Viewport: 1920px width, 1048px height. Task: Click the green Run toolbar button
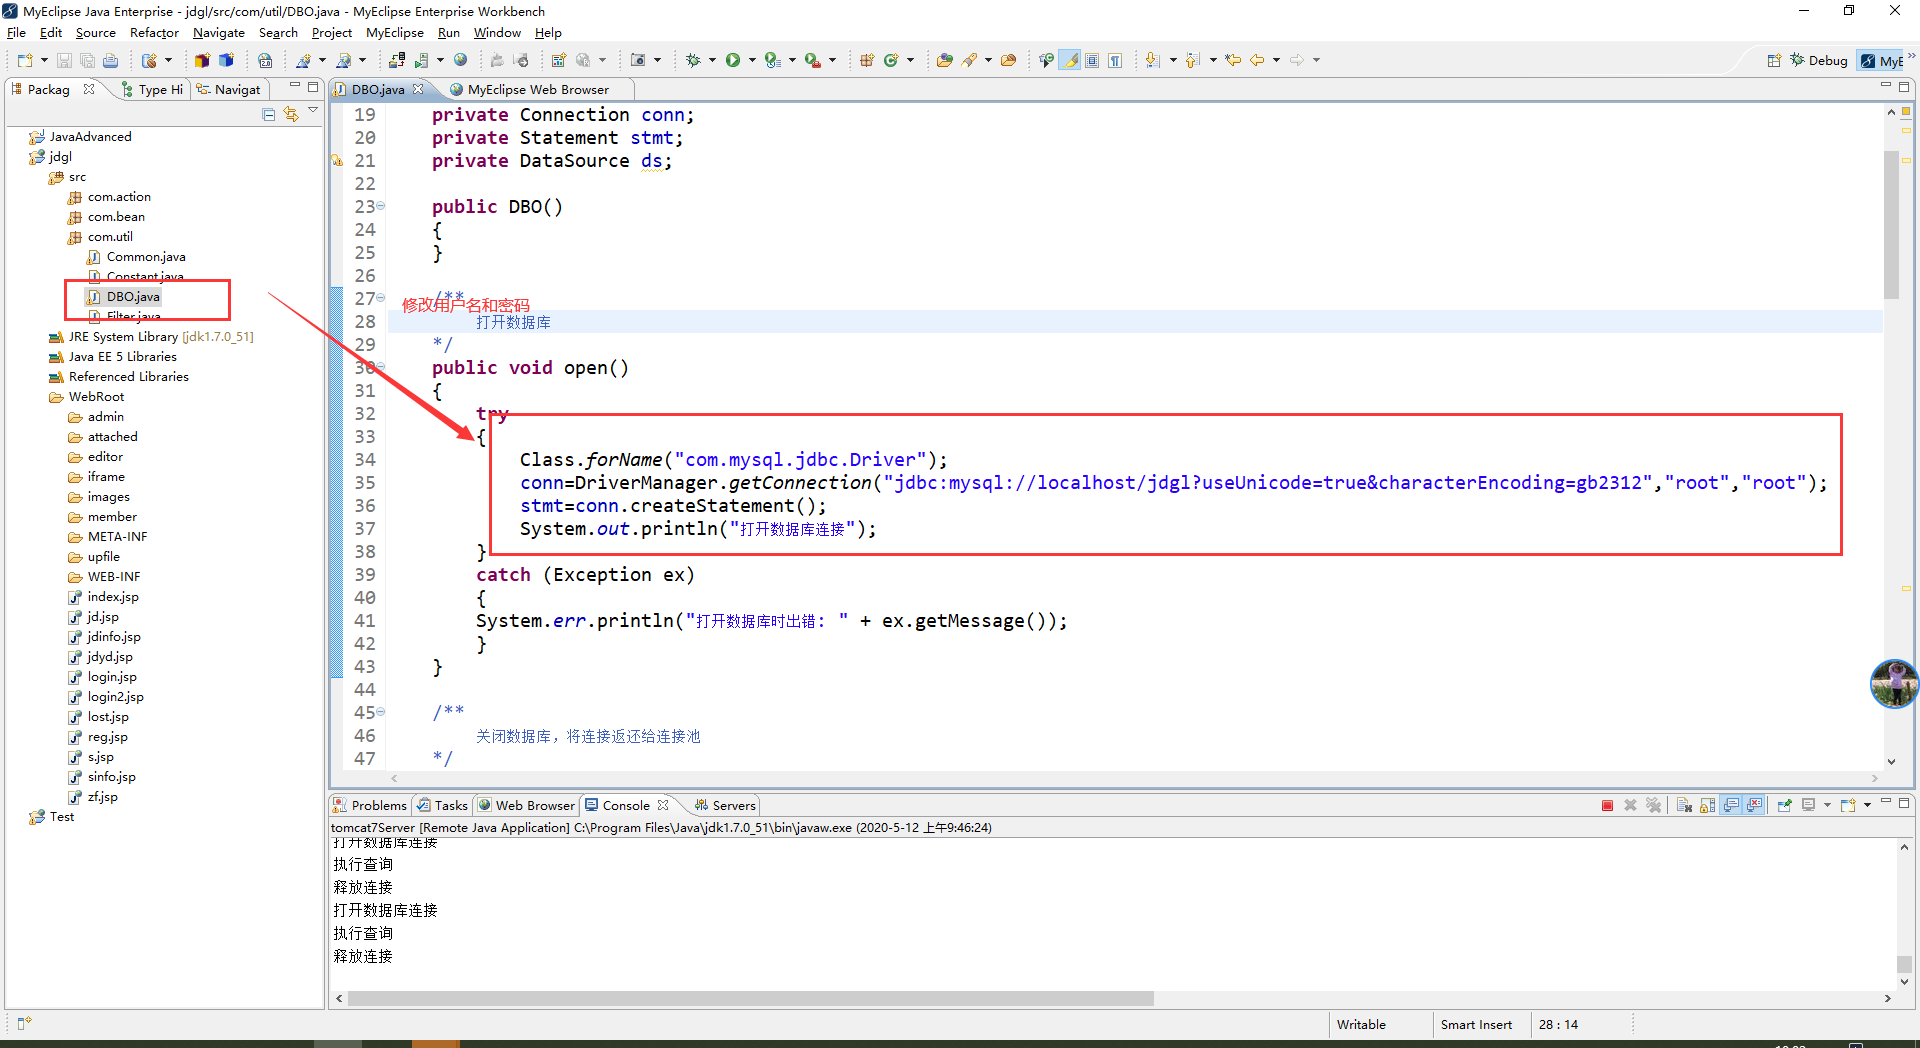click(x=733, y=60)
